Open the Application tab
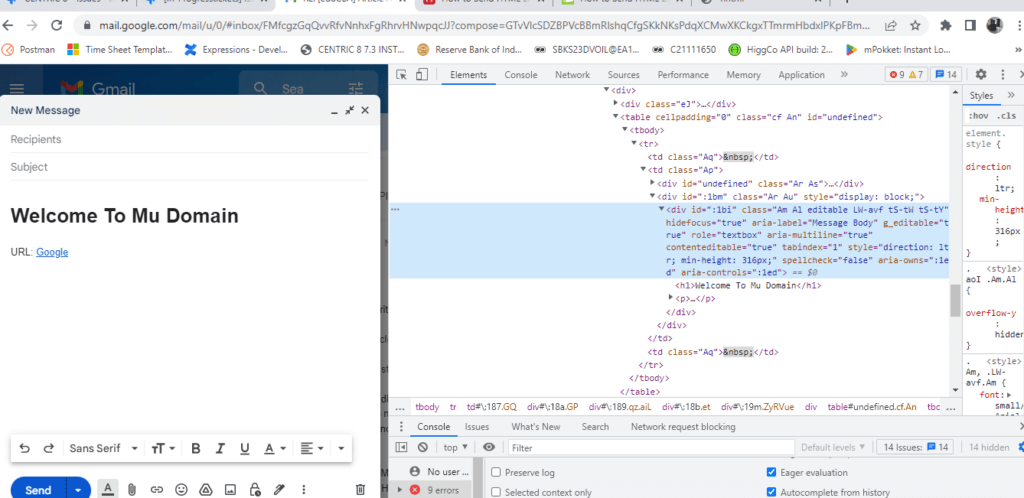 pos(801,75)
